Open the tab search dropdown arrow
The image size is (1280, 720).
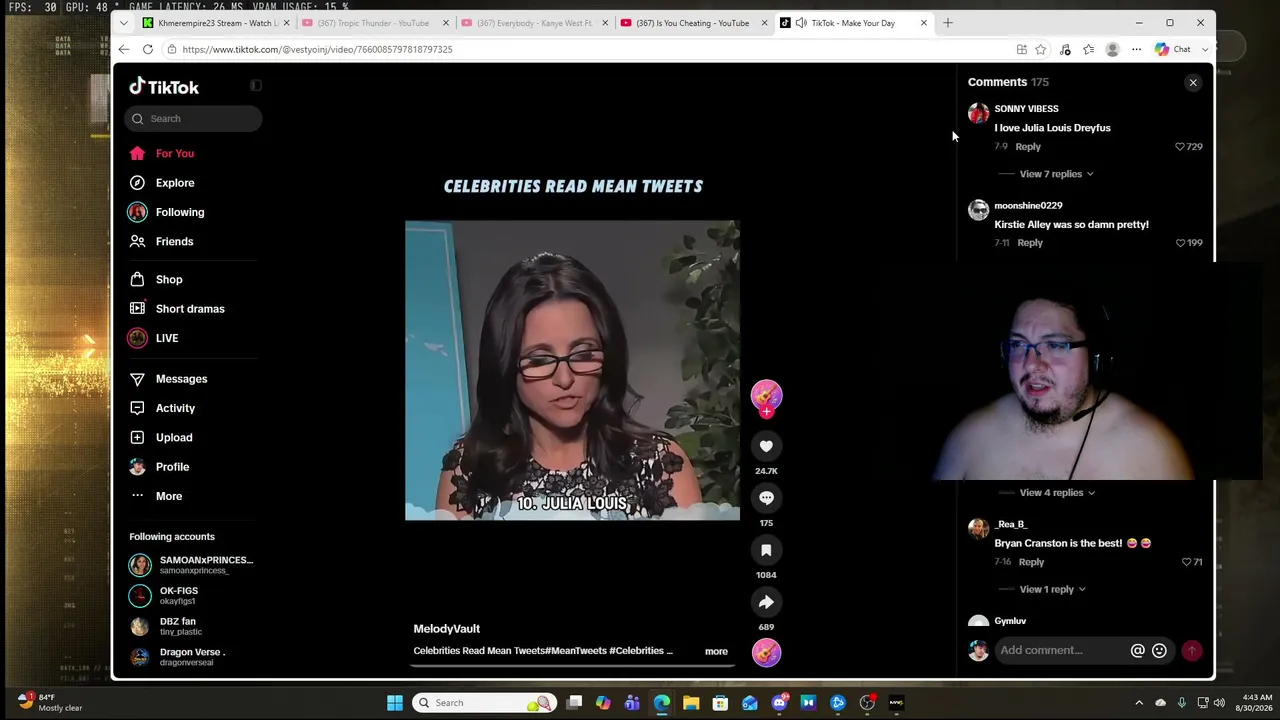click(x=123, y=23)
